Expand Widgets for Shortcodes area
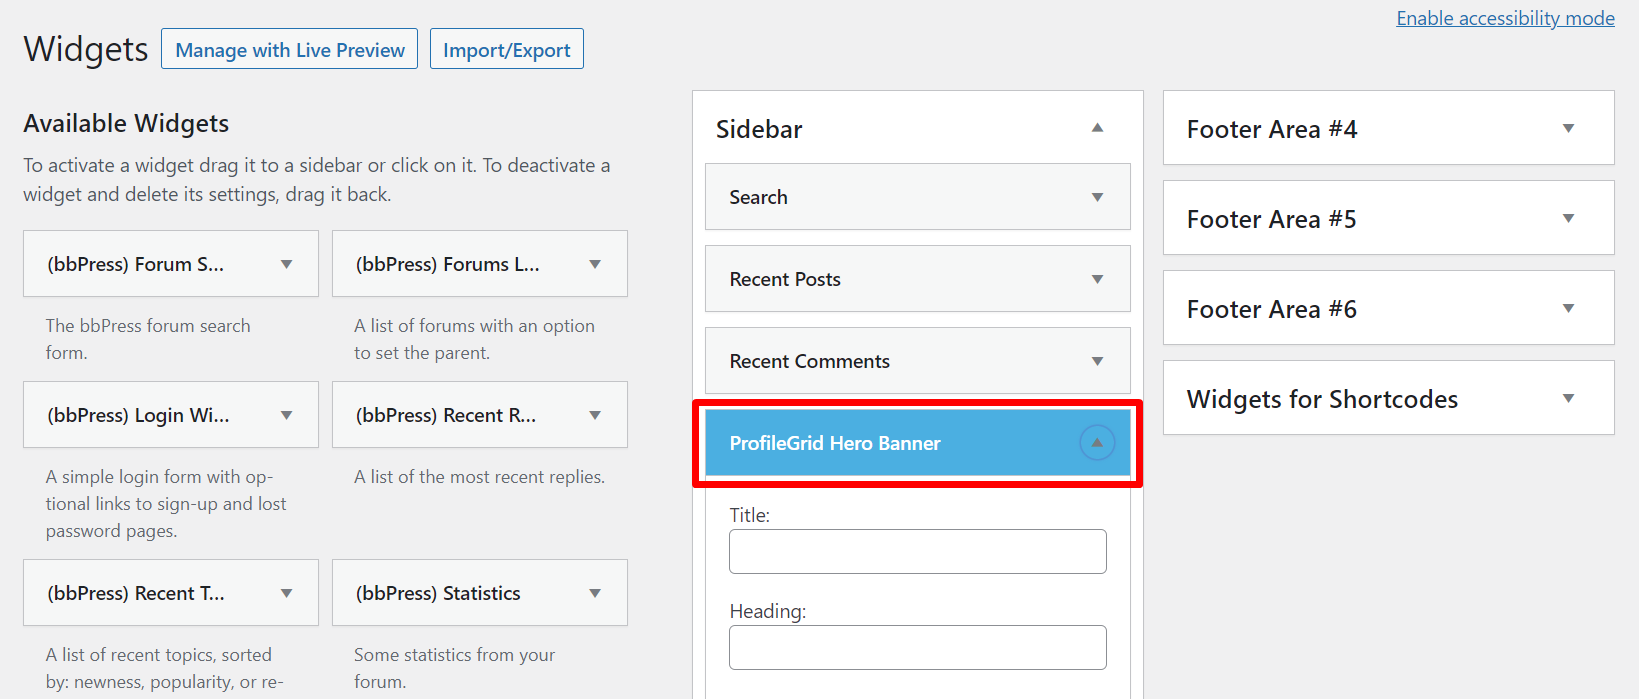The image size is (1639, 699). click(x=1568, y=399)
